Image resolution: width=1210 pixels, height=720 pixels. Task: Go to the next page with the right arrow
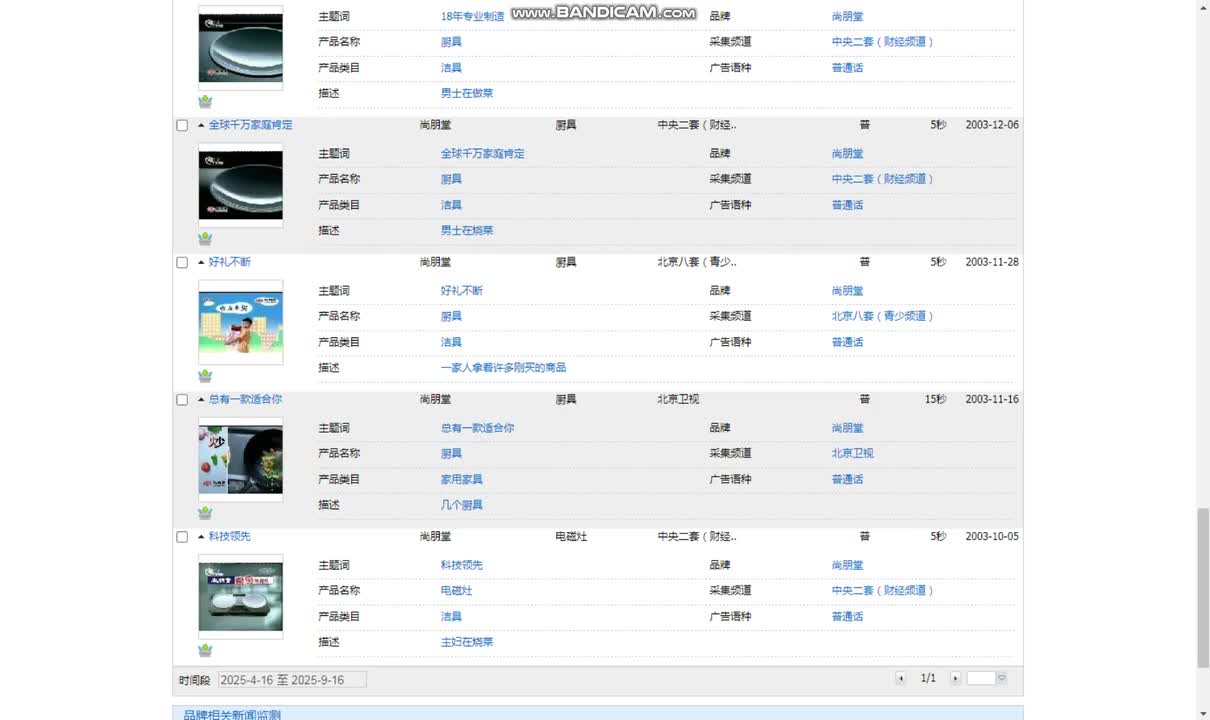click(x=955, y=678)
